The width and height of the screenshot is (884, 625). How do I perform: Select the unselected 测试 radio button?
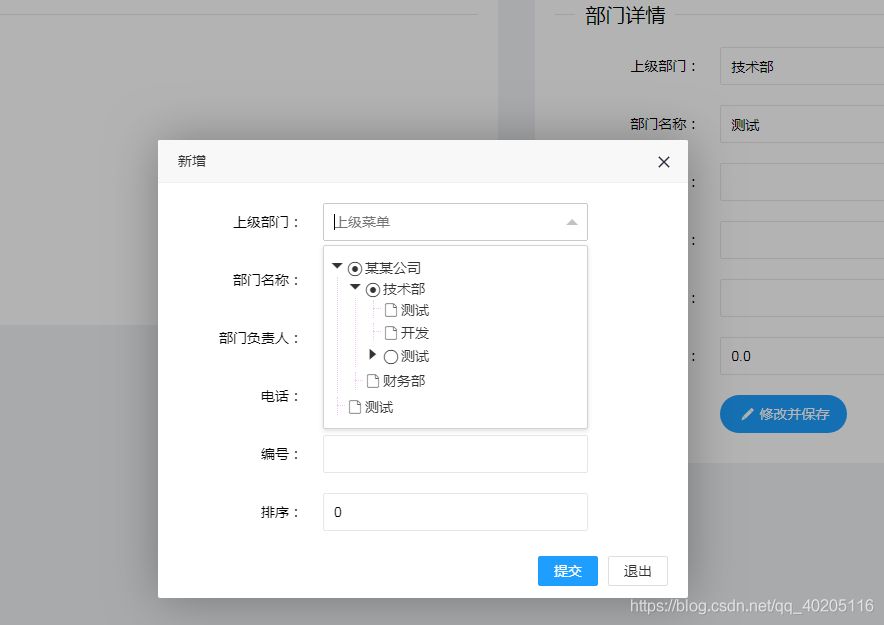point(389,356)
